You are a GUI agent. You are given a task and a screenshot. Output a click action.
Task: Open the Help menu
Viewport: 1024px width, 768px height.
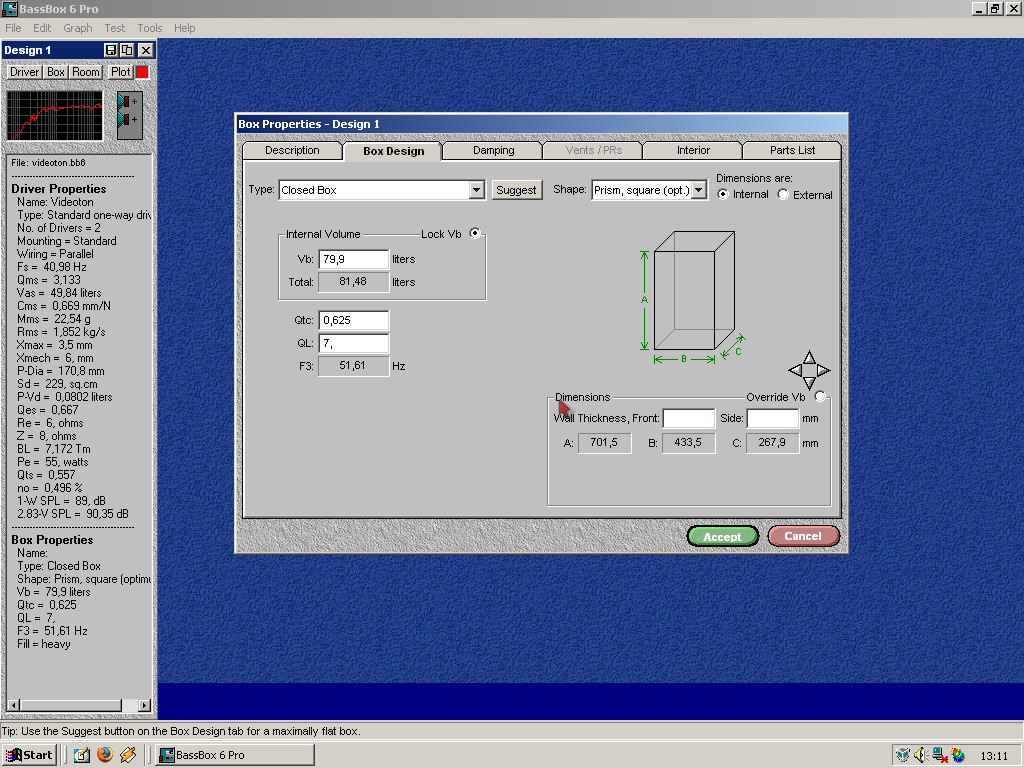pos(184,28)
